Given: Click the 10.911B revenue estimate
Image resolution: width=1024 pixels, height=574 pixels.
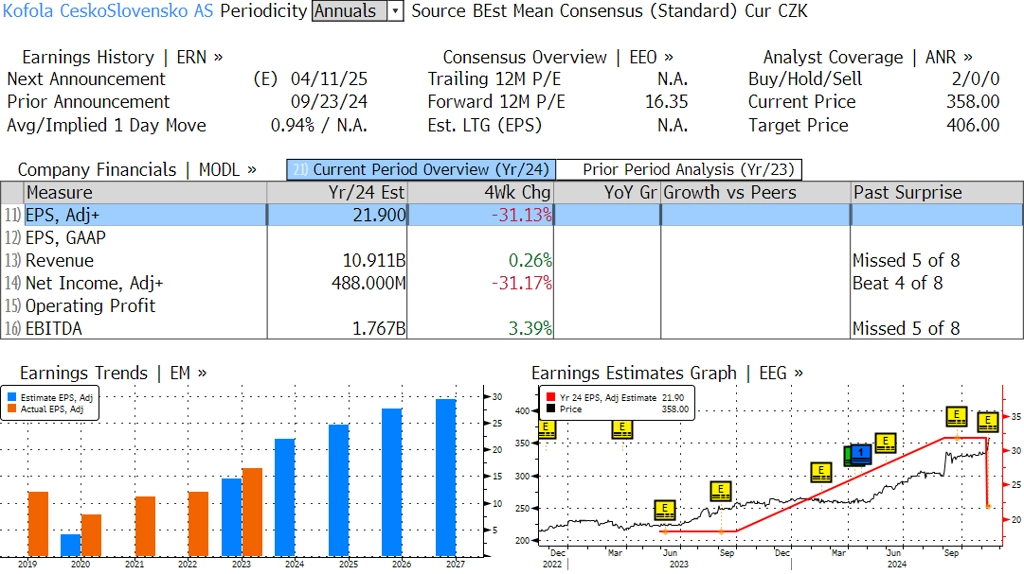Looking at the screenshot, I should pos(374,261).
